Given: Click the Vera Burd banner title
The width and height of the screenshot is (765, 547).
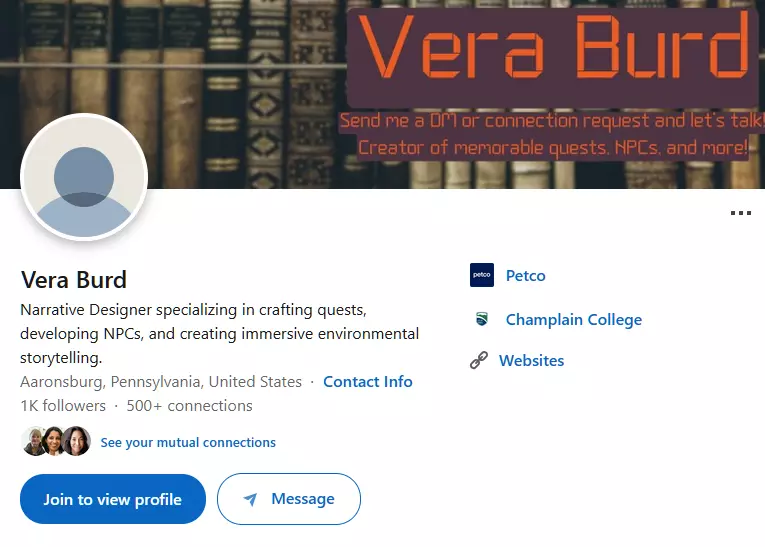Looking at the screenshot, I should [553, 50].
